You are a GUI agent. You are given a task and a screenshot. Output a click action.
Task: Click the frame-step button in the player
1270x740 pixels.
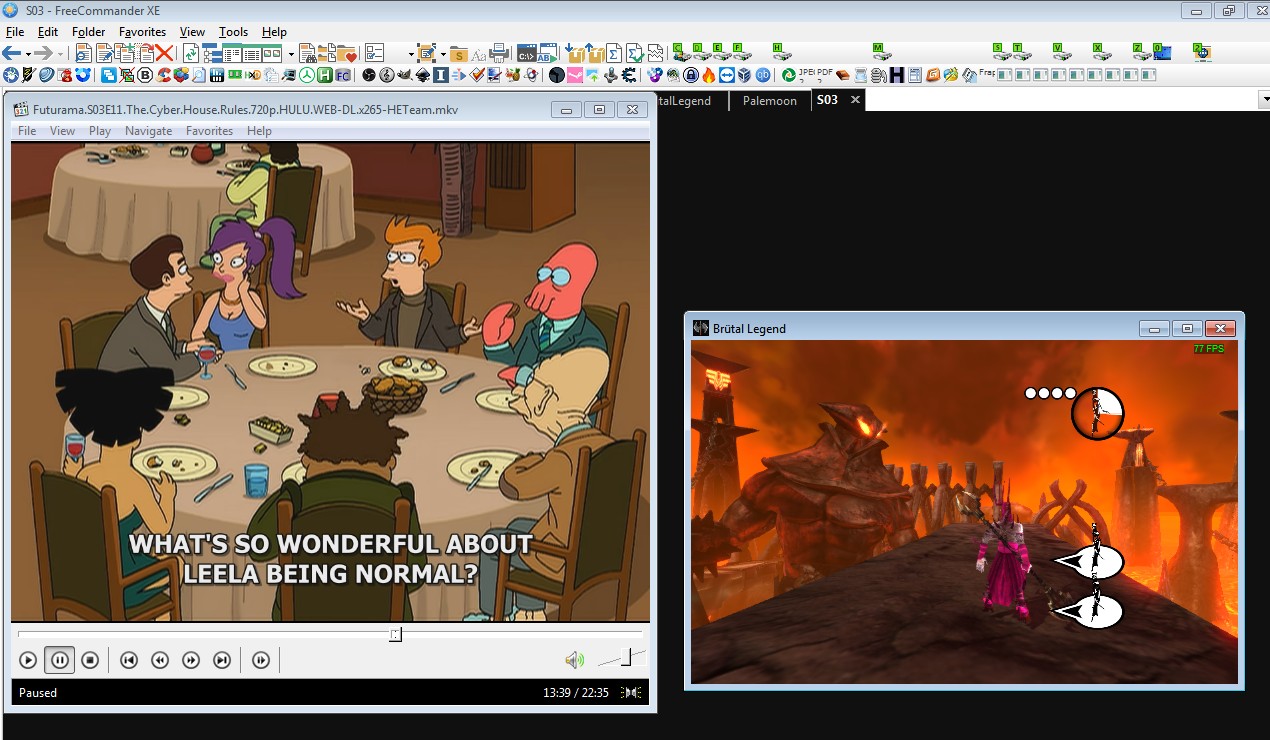click(x=260, y=660)
